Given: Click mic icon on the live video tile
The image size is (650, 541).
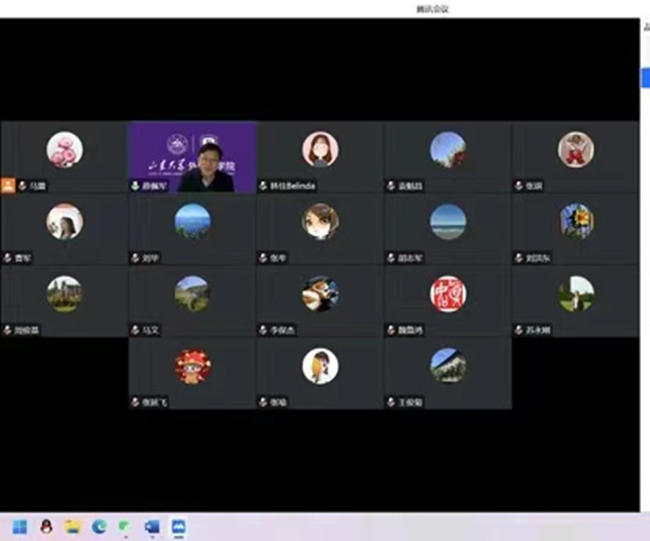Looking at the screenshot, I should tap(135, 186).
